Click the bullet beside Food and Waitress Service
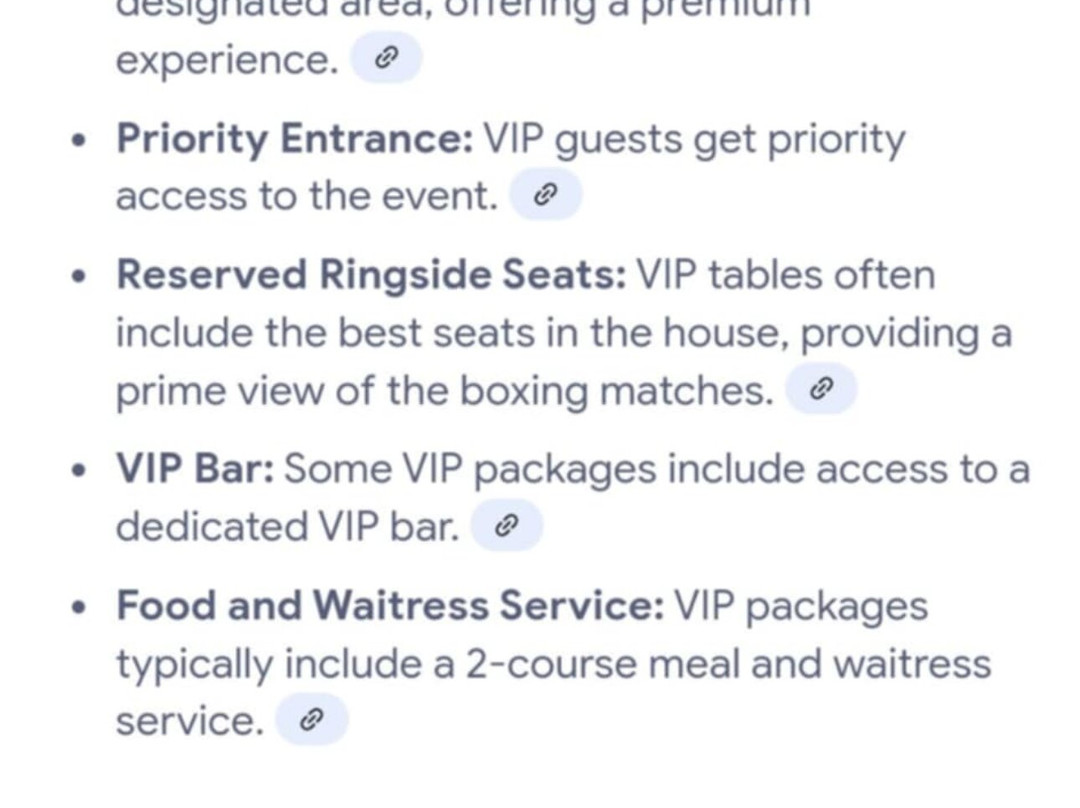This screenshot has width=1080, height=808. pyautogui.click(x=80, y=607)
